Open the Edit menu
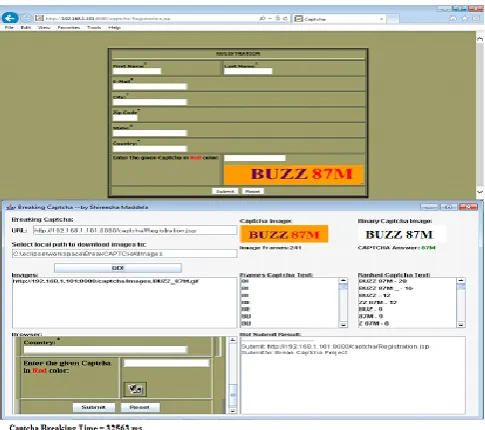Viewport: 485px width, 430px height. 25,27
